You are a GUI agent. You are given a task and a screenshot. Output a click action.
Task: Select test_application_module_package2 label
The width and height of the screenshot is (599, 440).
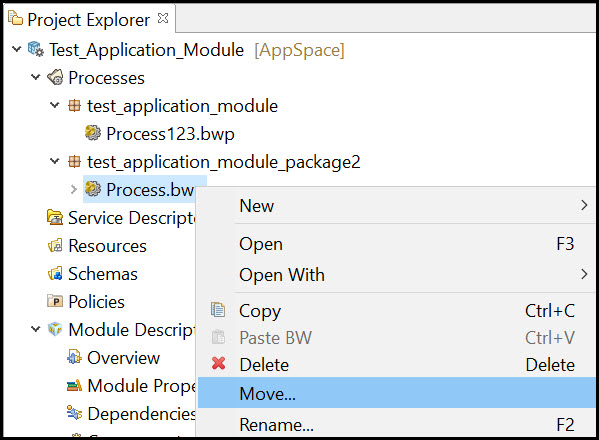pos(223,162)
